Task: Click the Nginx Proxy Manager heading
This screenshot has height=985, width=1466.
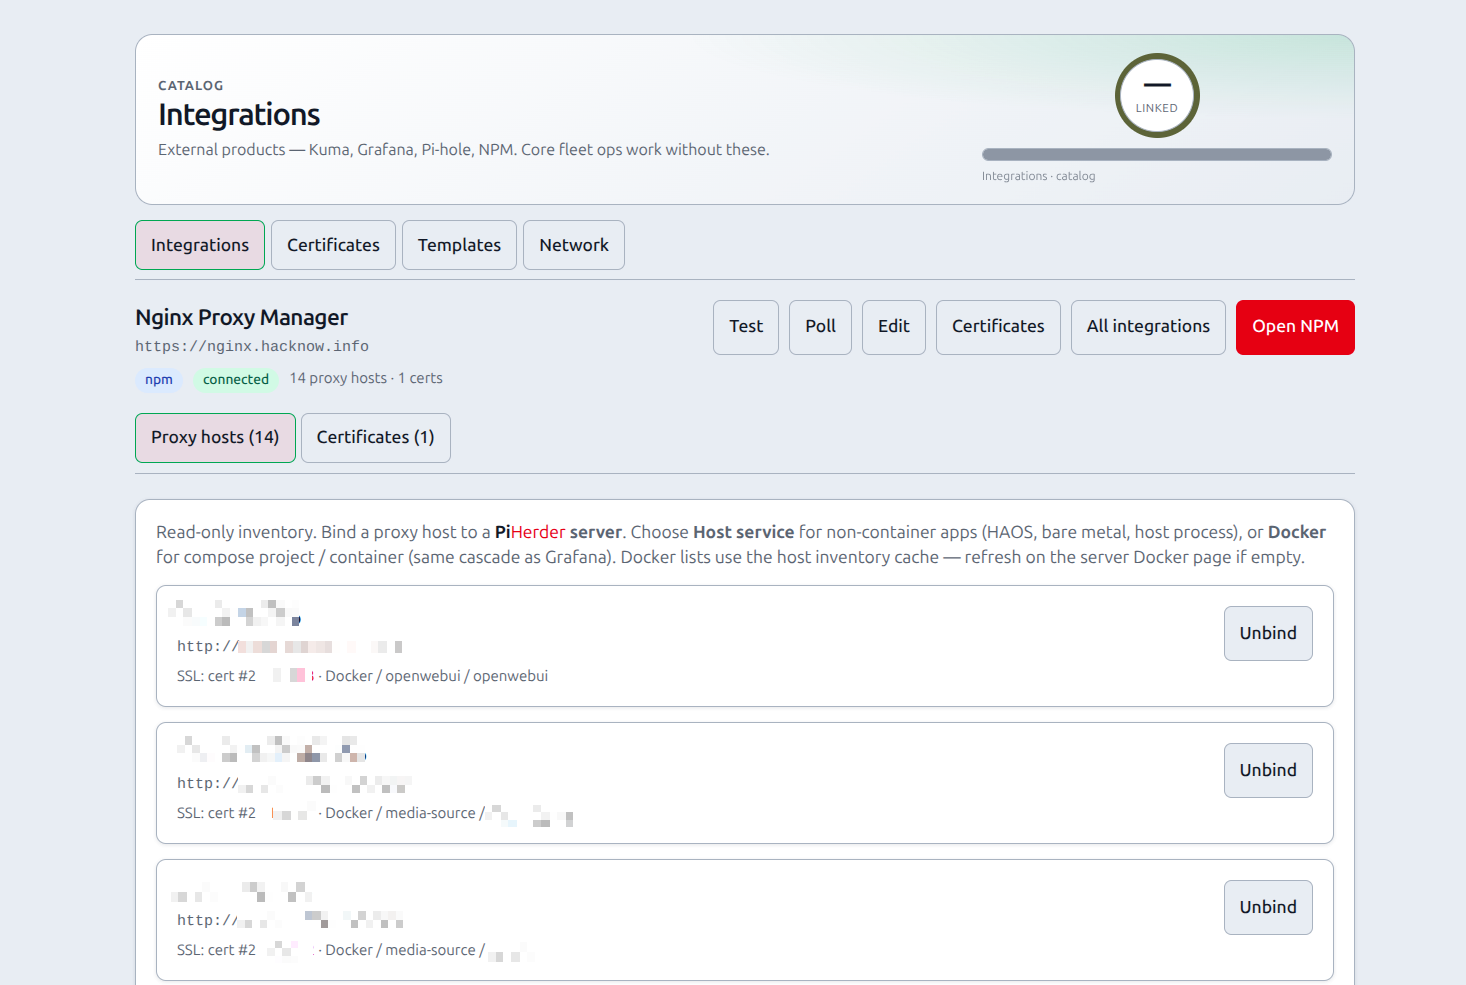Action: tap(242, 317)
